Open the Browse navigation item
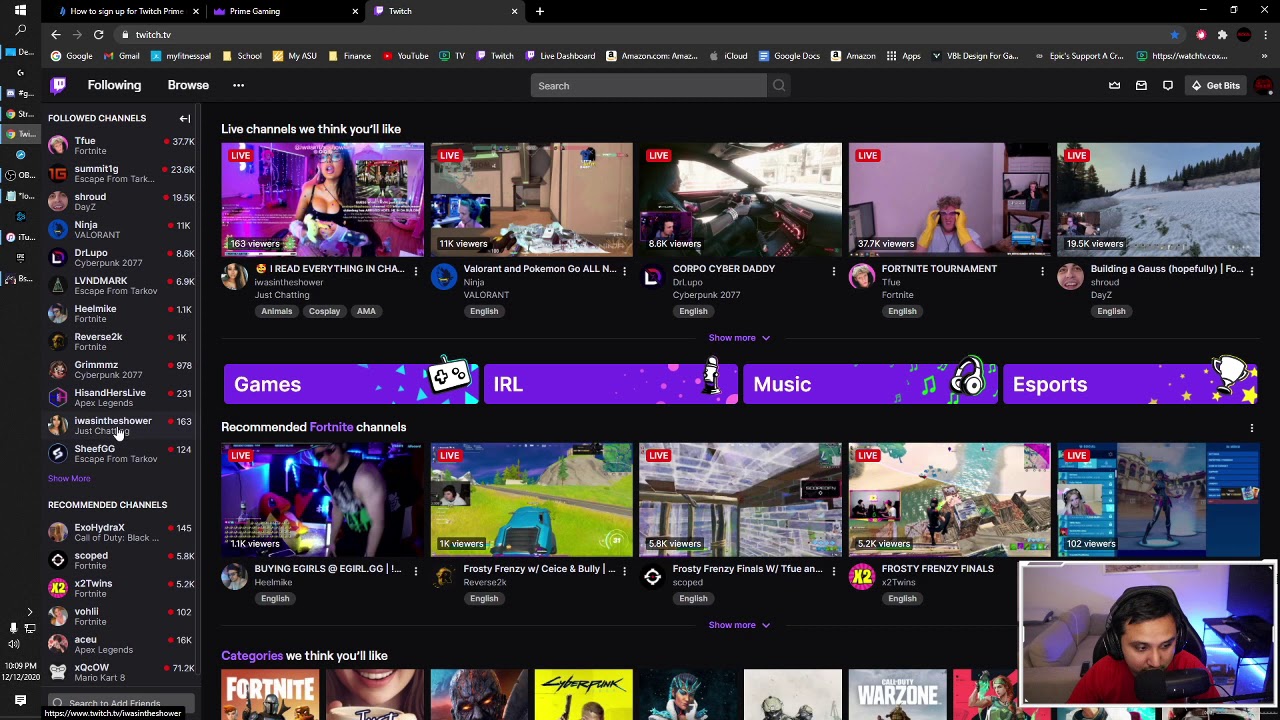The height and width of the screenshot is (720, 1280). tap(188, 85)
